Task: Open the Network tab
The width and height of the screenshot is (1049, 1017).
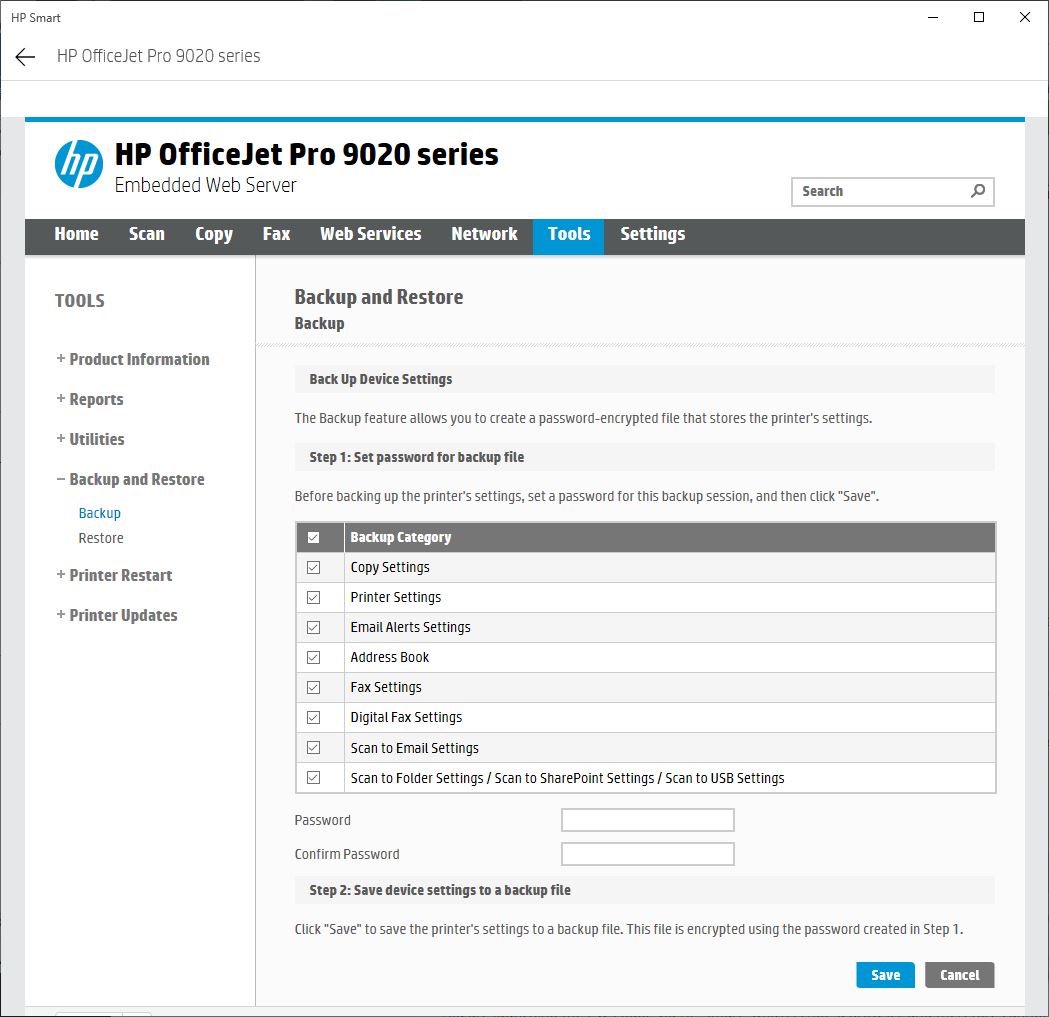Action: point(484,236)
